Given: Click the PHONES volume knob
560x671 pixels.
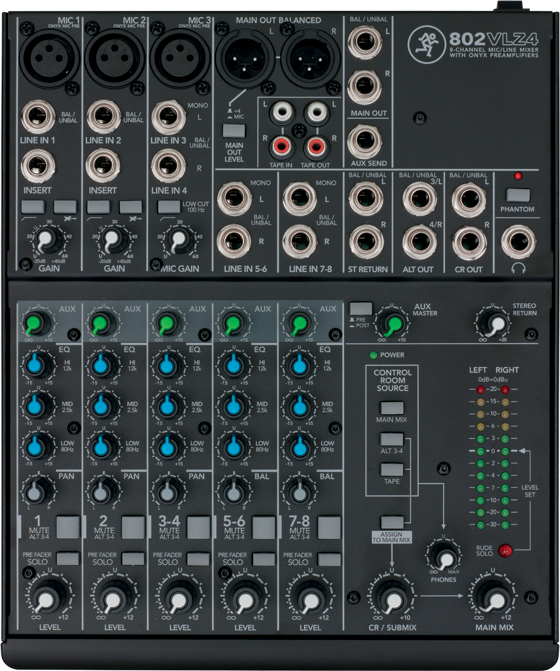Looking at the screenshot, I should click(x=444, y=555).
